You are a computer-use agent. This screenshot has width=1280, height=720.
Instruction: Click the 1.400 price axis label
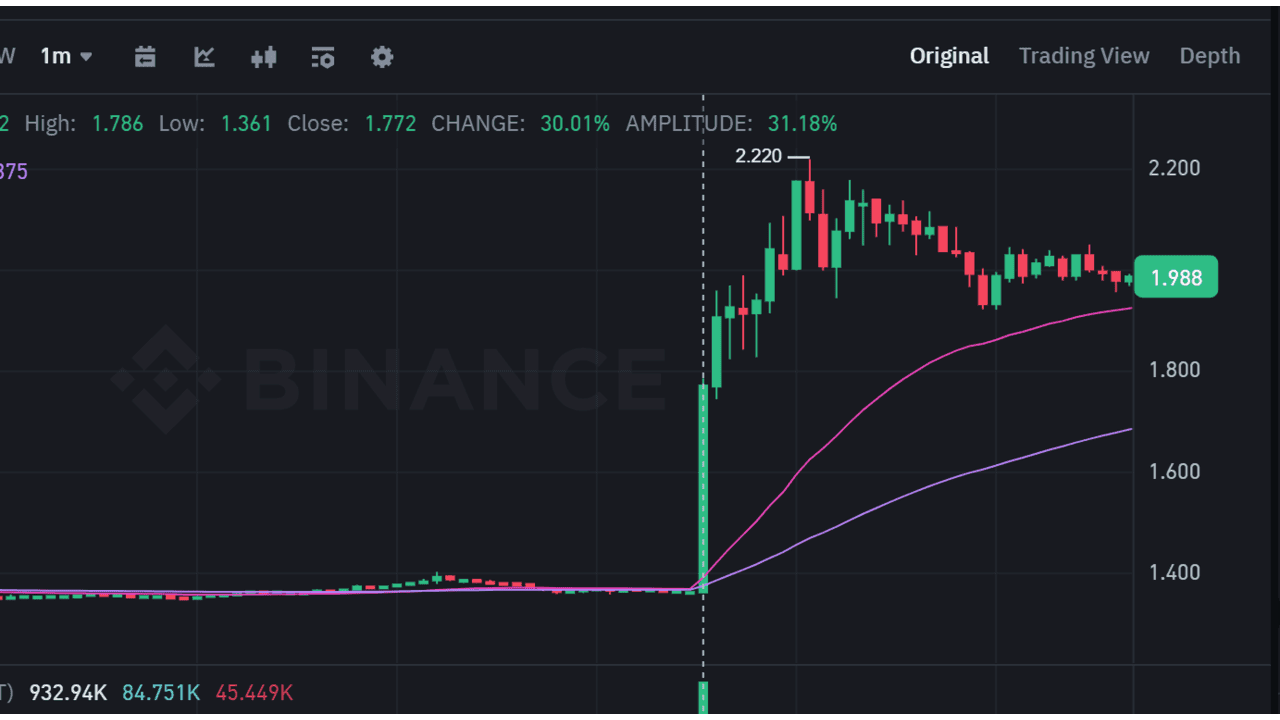(x=1174, y=573)
